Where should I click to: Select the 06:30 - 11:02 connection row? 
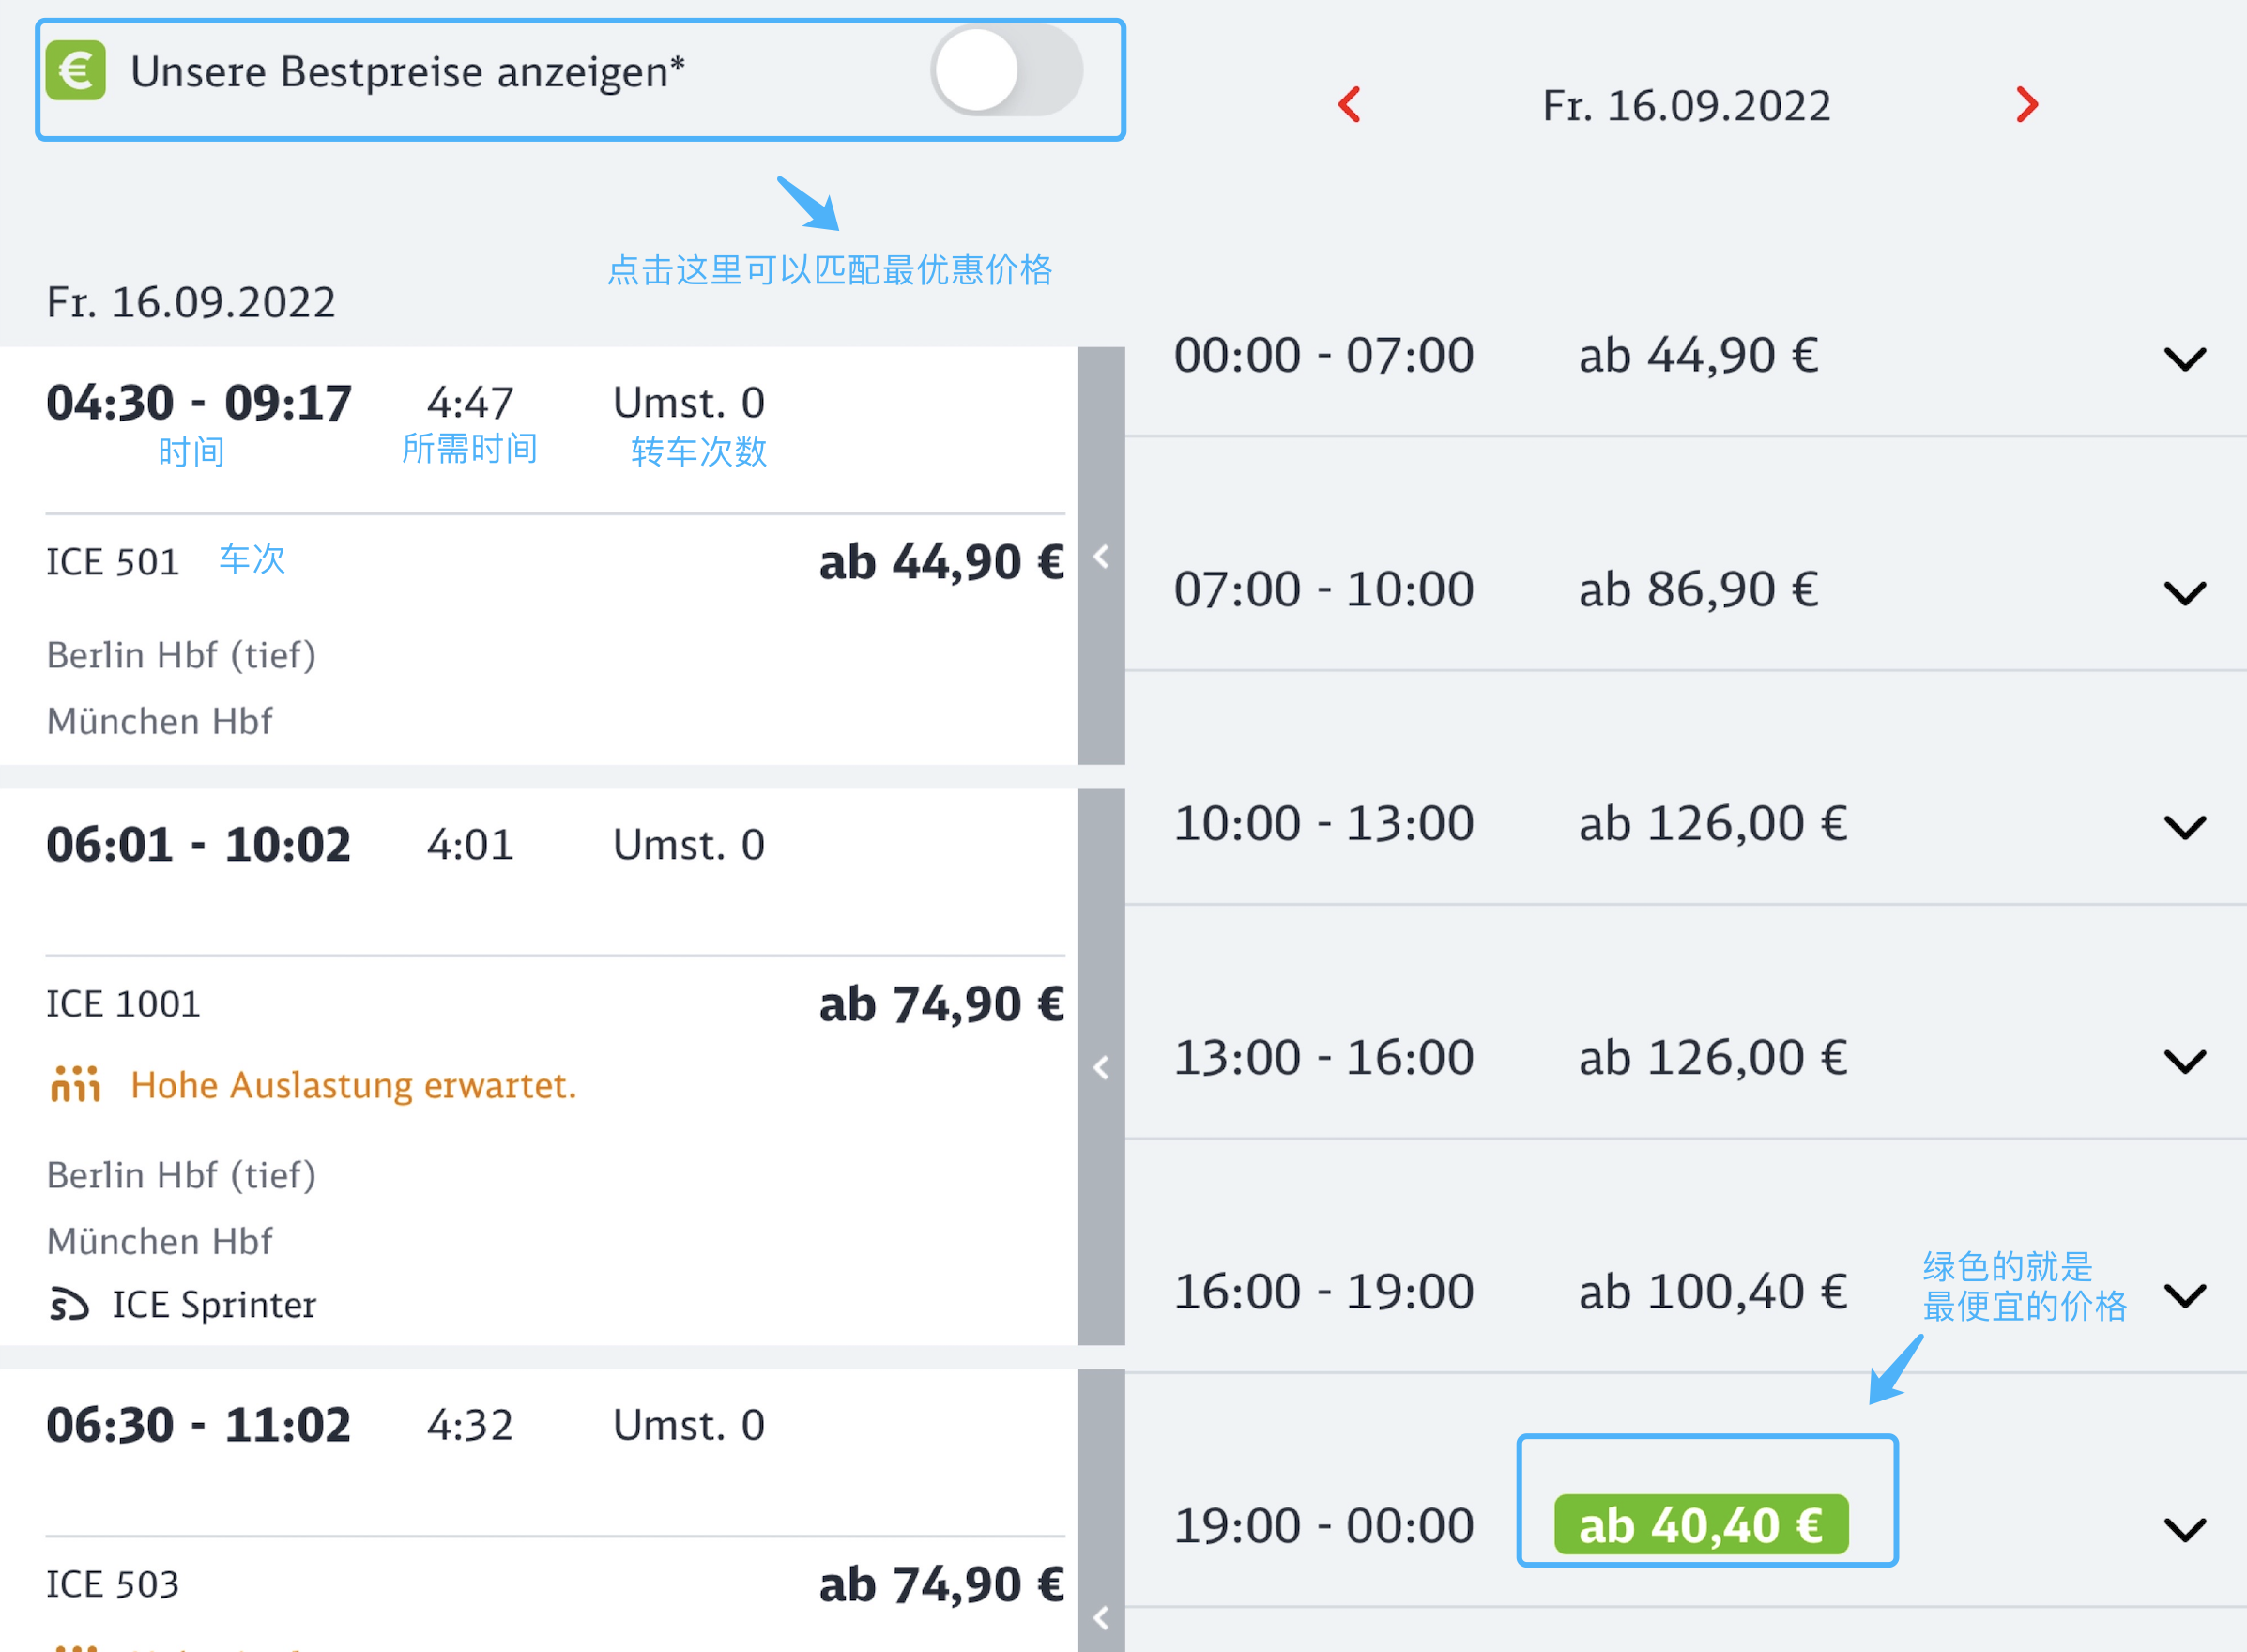click(538, 1510)
